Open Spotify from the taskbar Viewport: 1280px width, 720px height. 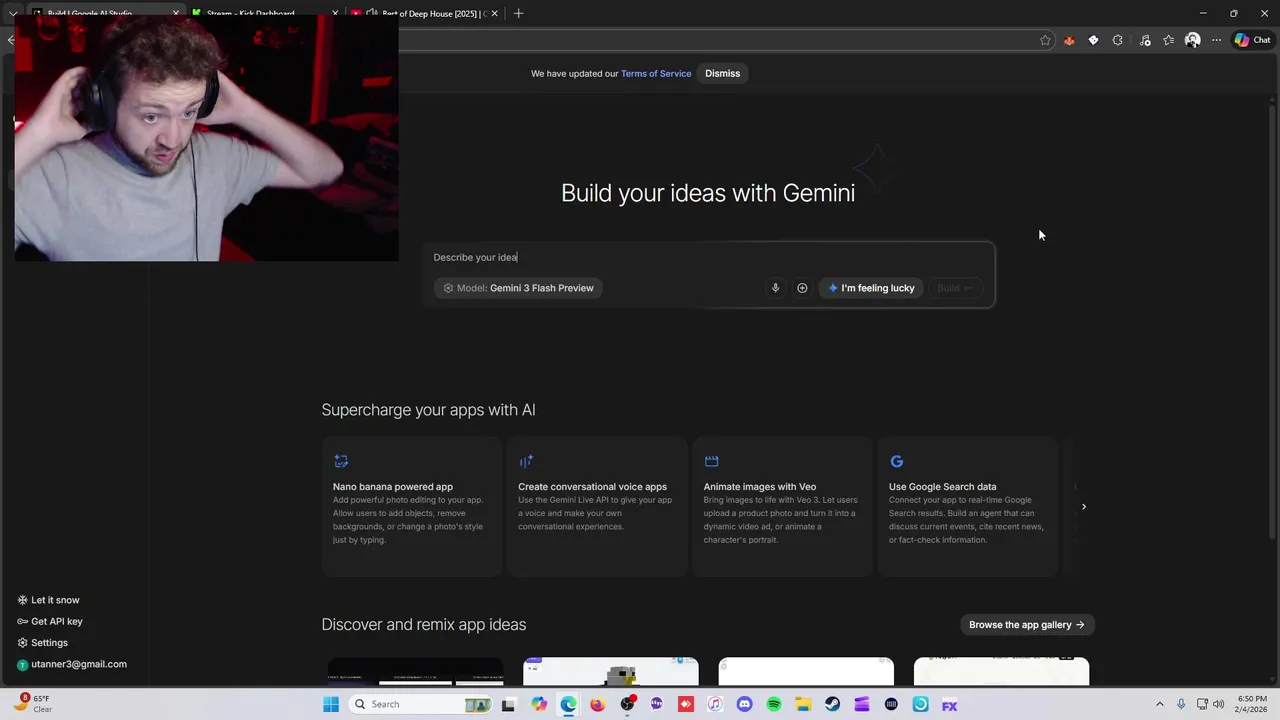point(773,704)
